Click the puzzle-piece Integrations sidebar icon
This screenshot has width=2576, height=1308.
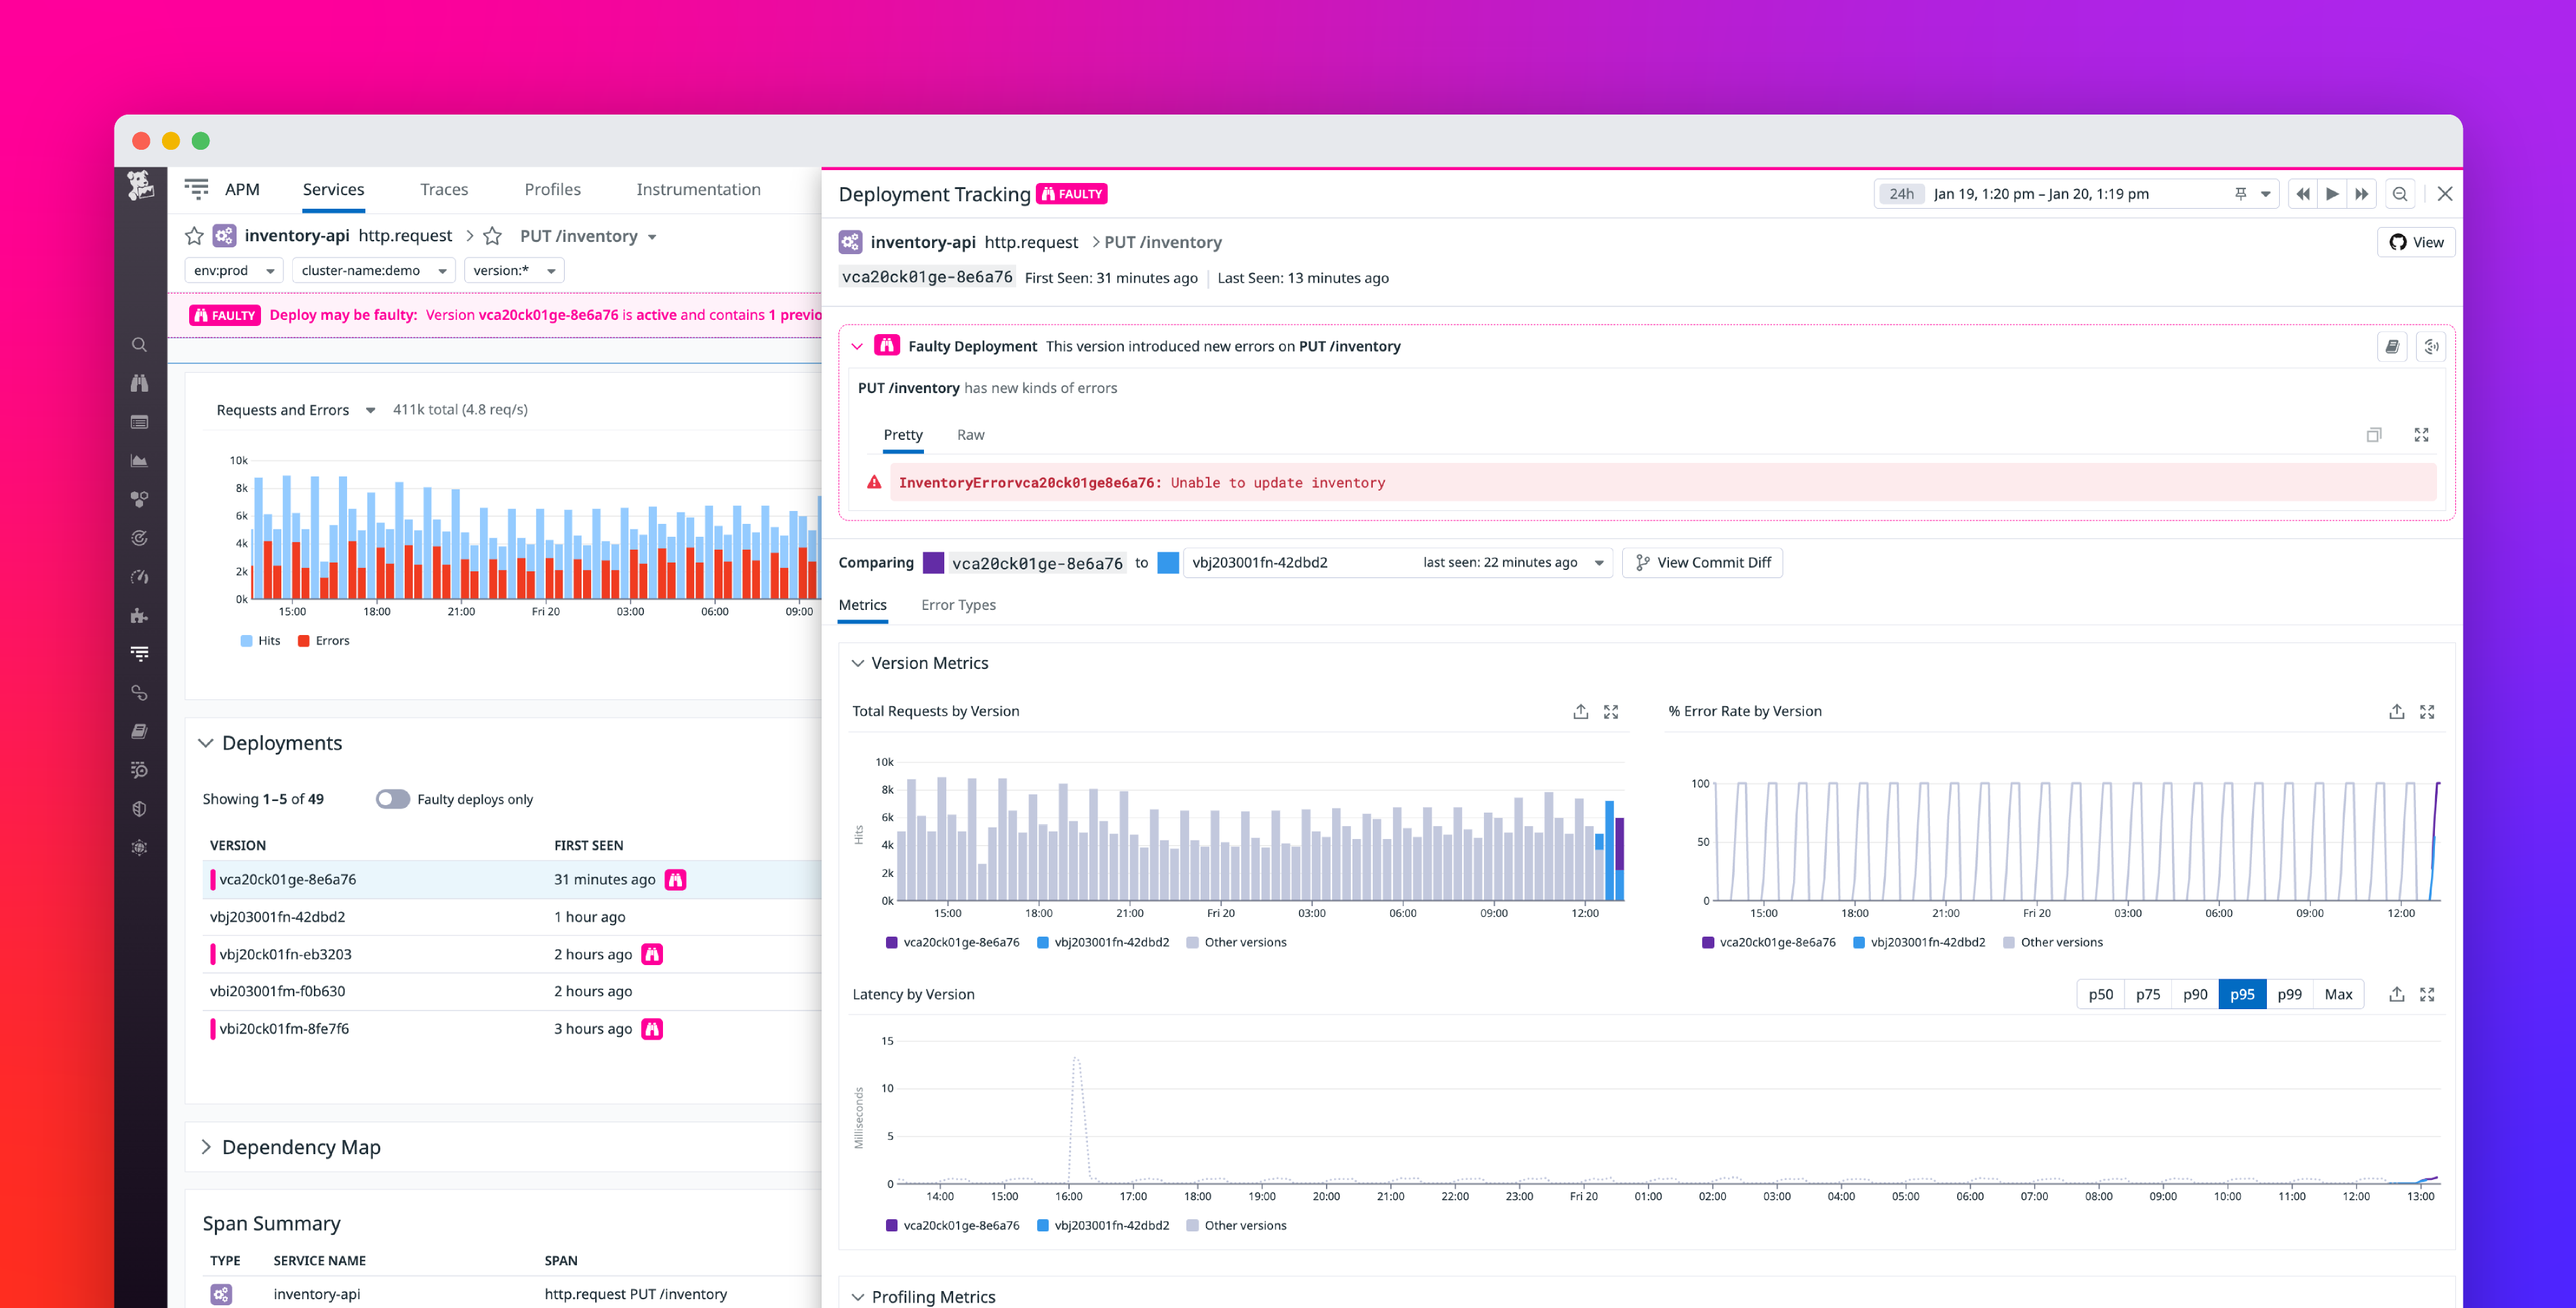coord(140,615)
